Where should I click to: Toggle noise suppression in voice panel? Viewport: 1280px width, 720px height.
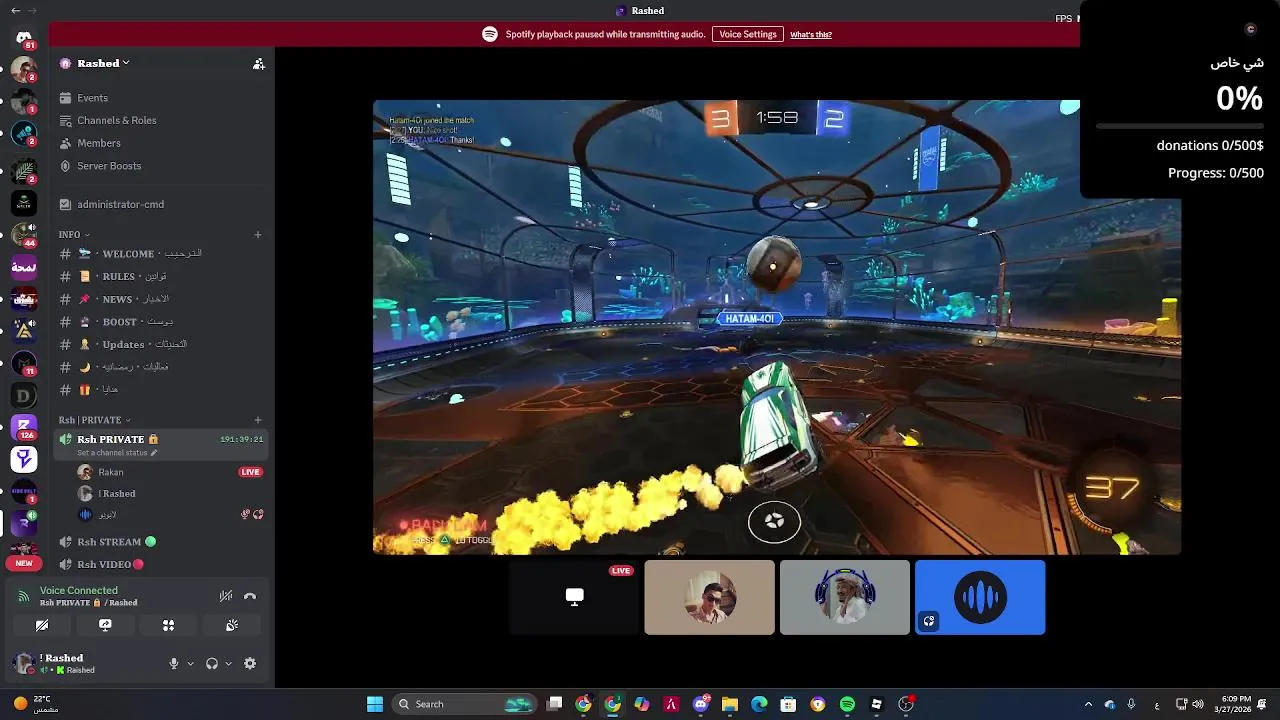tap(226, 596)
